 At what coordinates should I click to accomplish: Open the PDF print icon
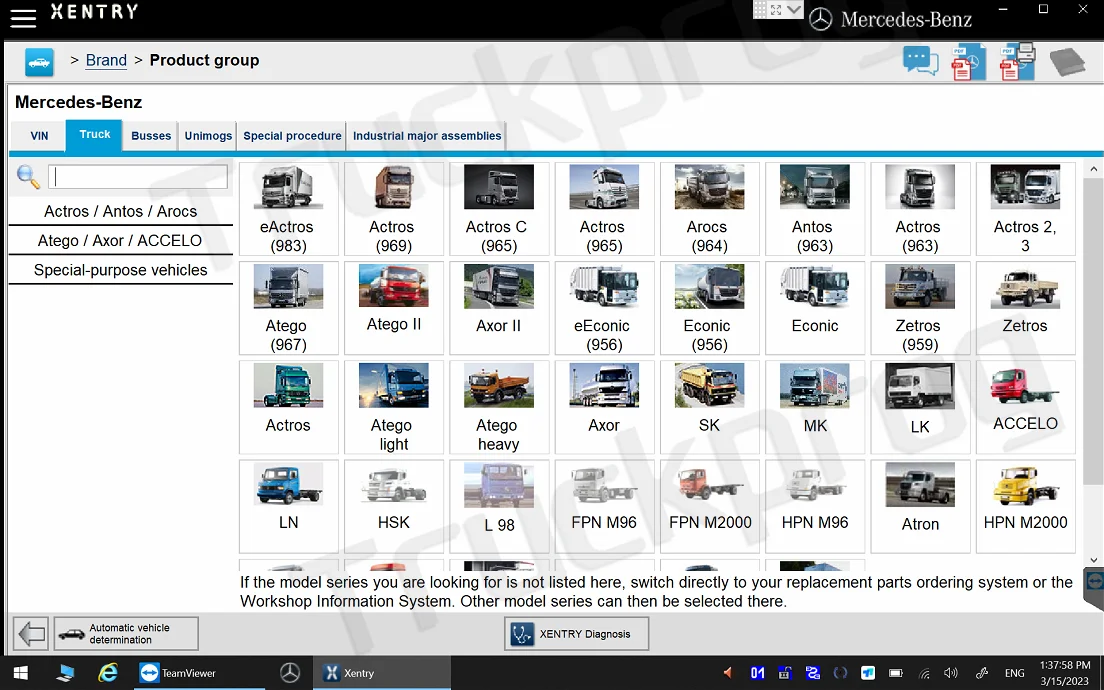coord(1017,62)
